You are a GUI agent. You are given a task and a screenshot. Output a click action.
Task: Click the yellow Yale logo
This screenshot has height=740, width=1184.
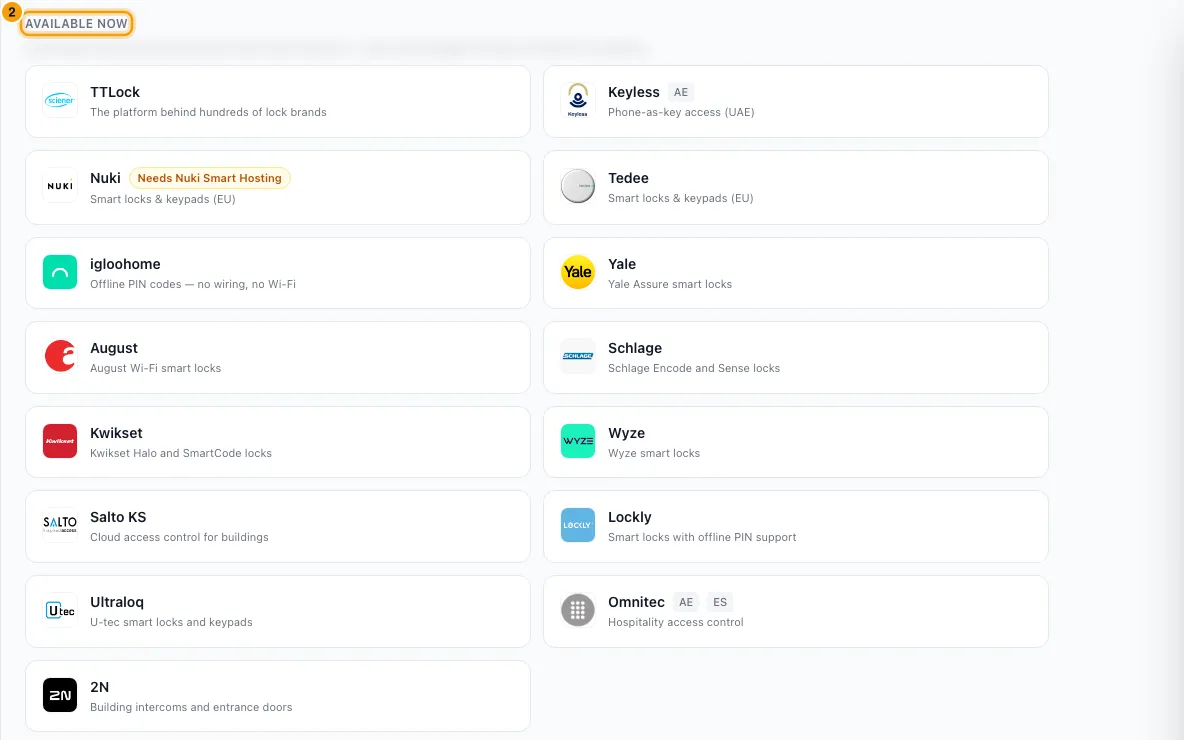[x=578, y=272]
